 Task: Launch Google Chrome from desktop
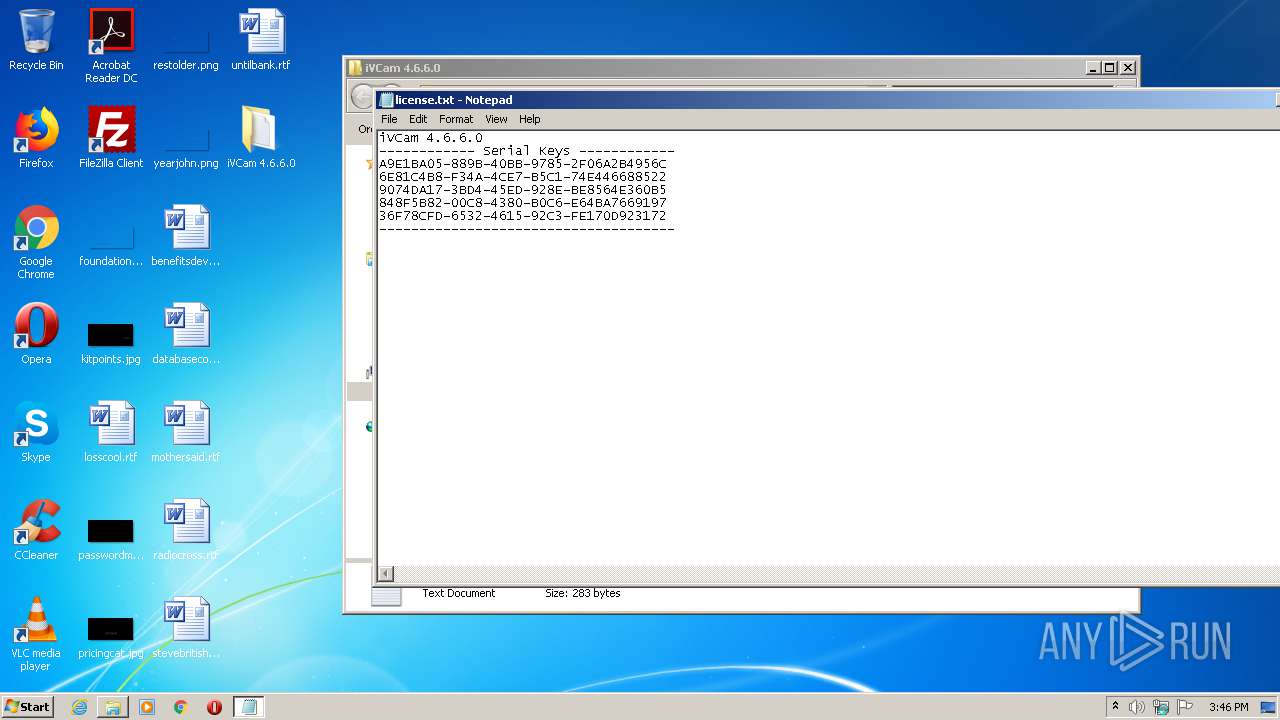(x=36, y=242)
